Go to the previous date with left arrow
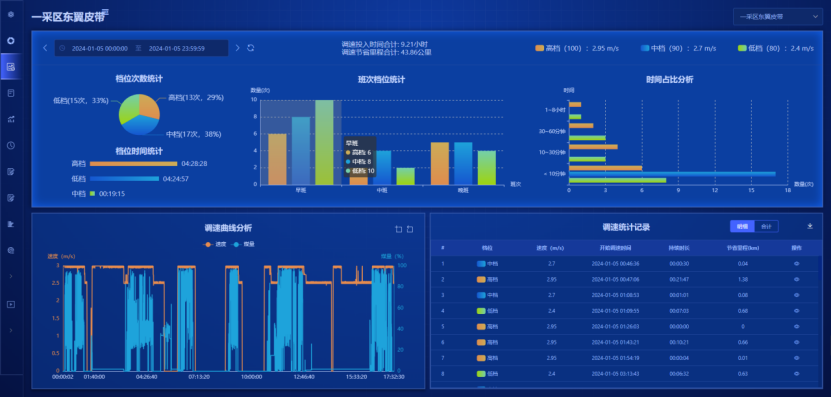Viewport: 831px width, 397px height. click(45, 48)
